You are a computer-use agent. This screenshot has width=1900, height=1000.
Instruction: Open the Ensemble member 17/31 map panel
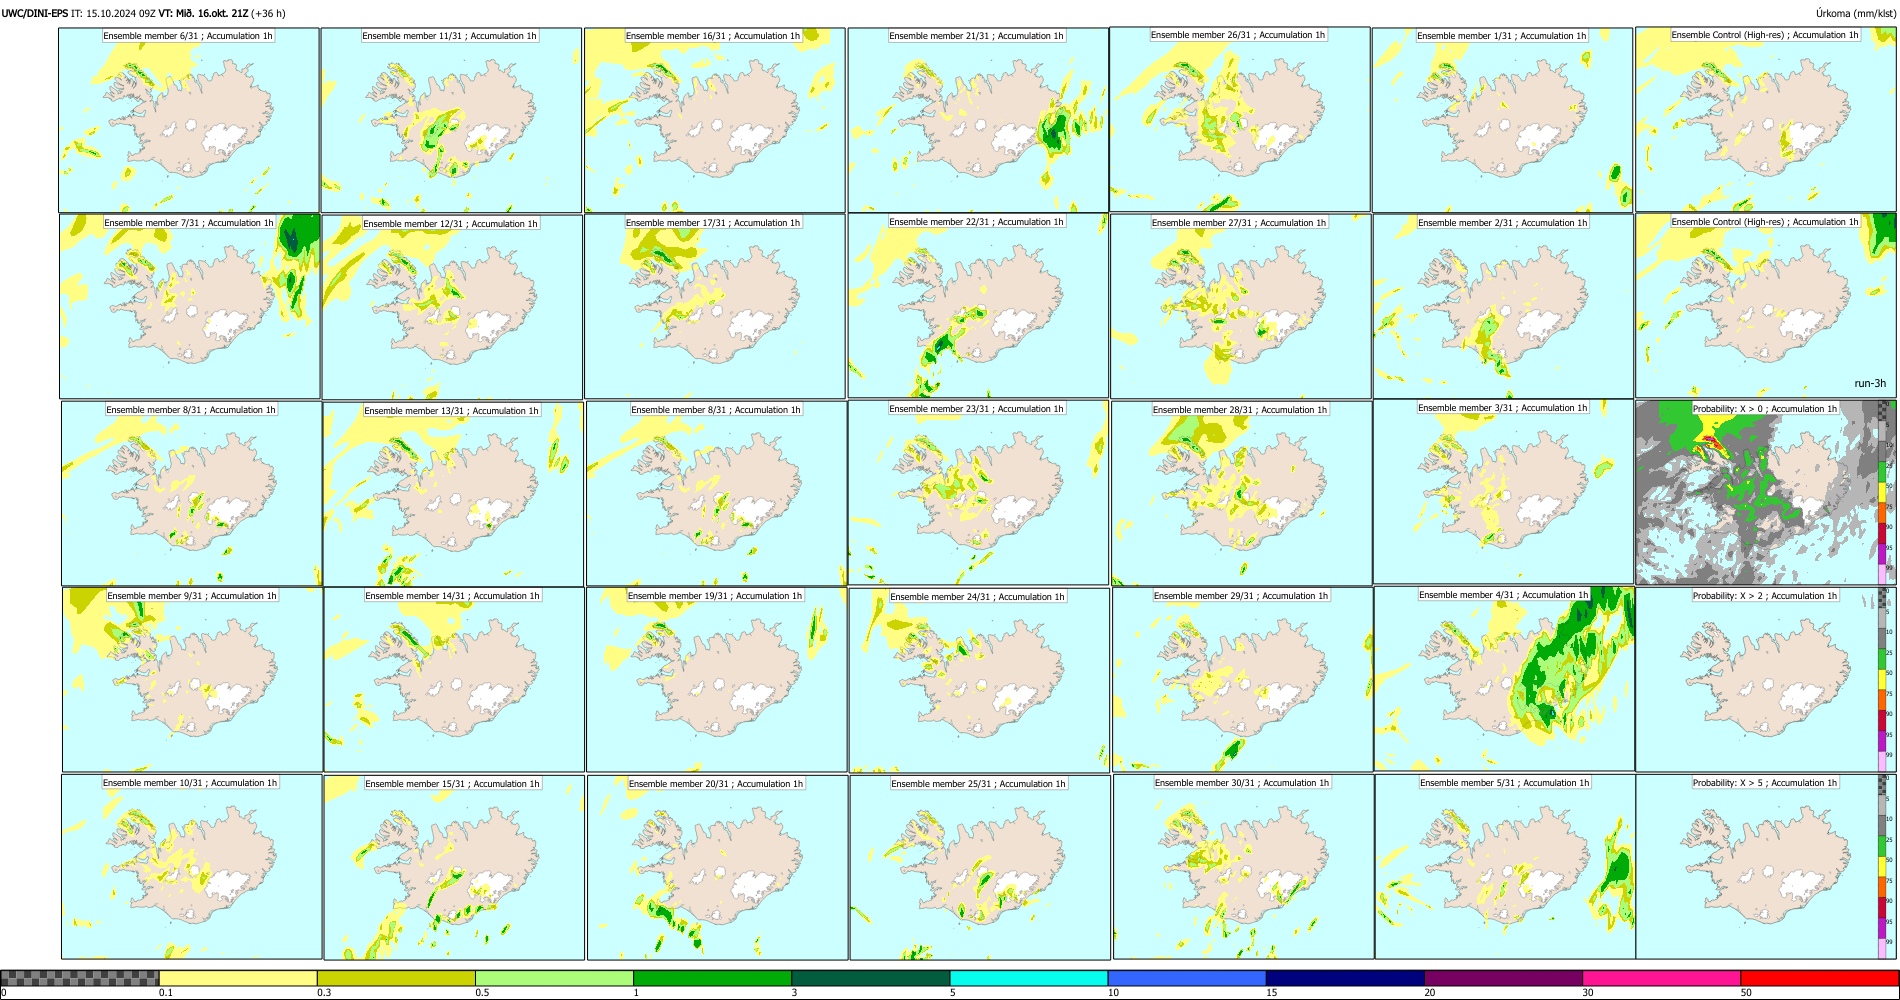point(715,306)
